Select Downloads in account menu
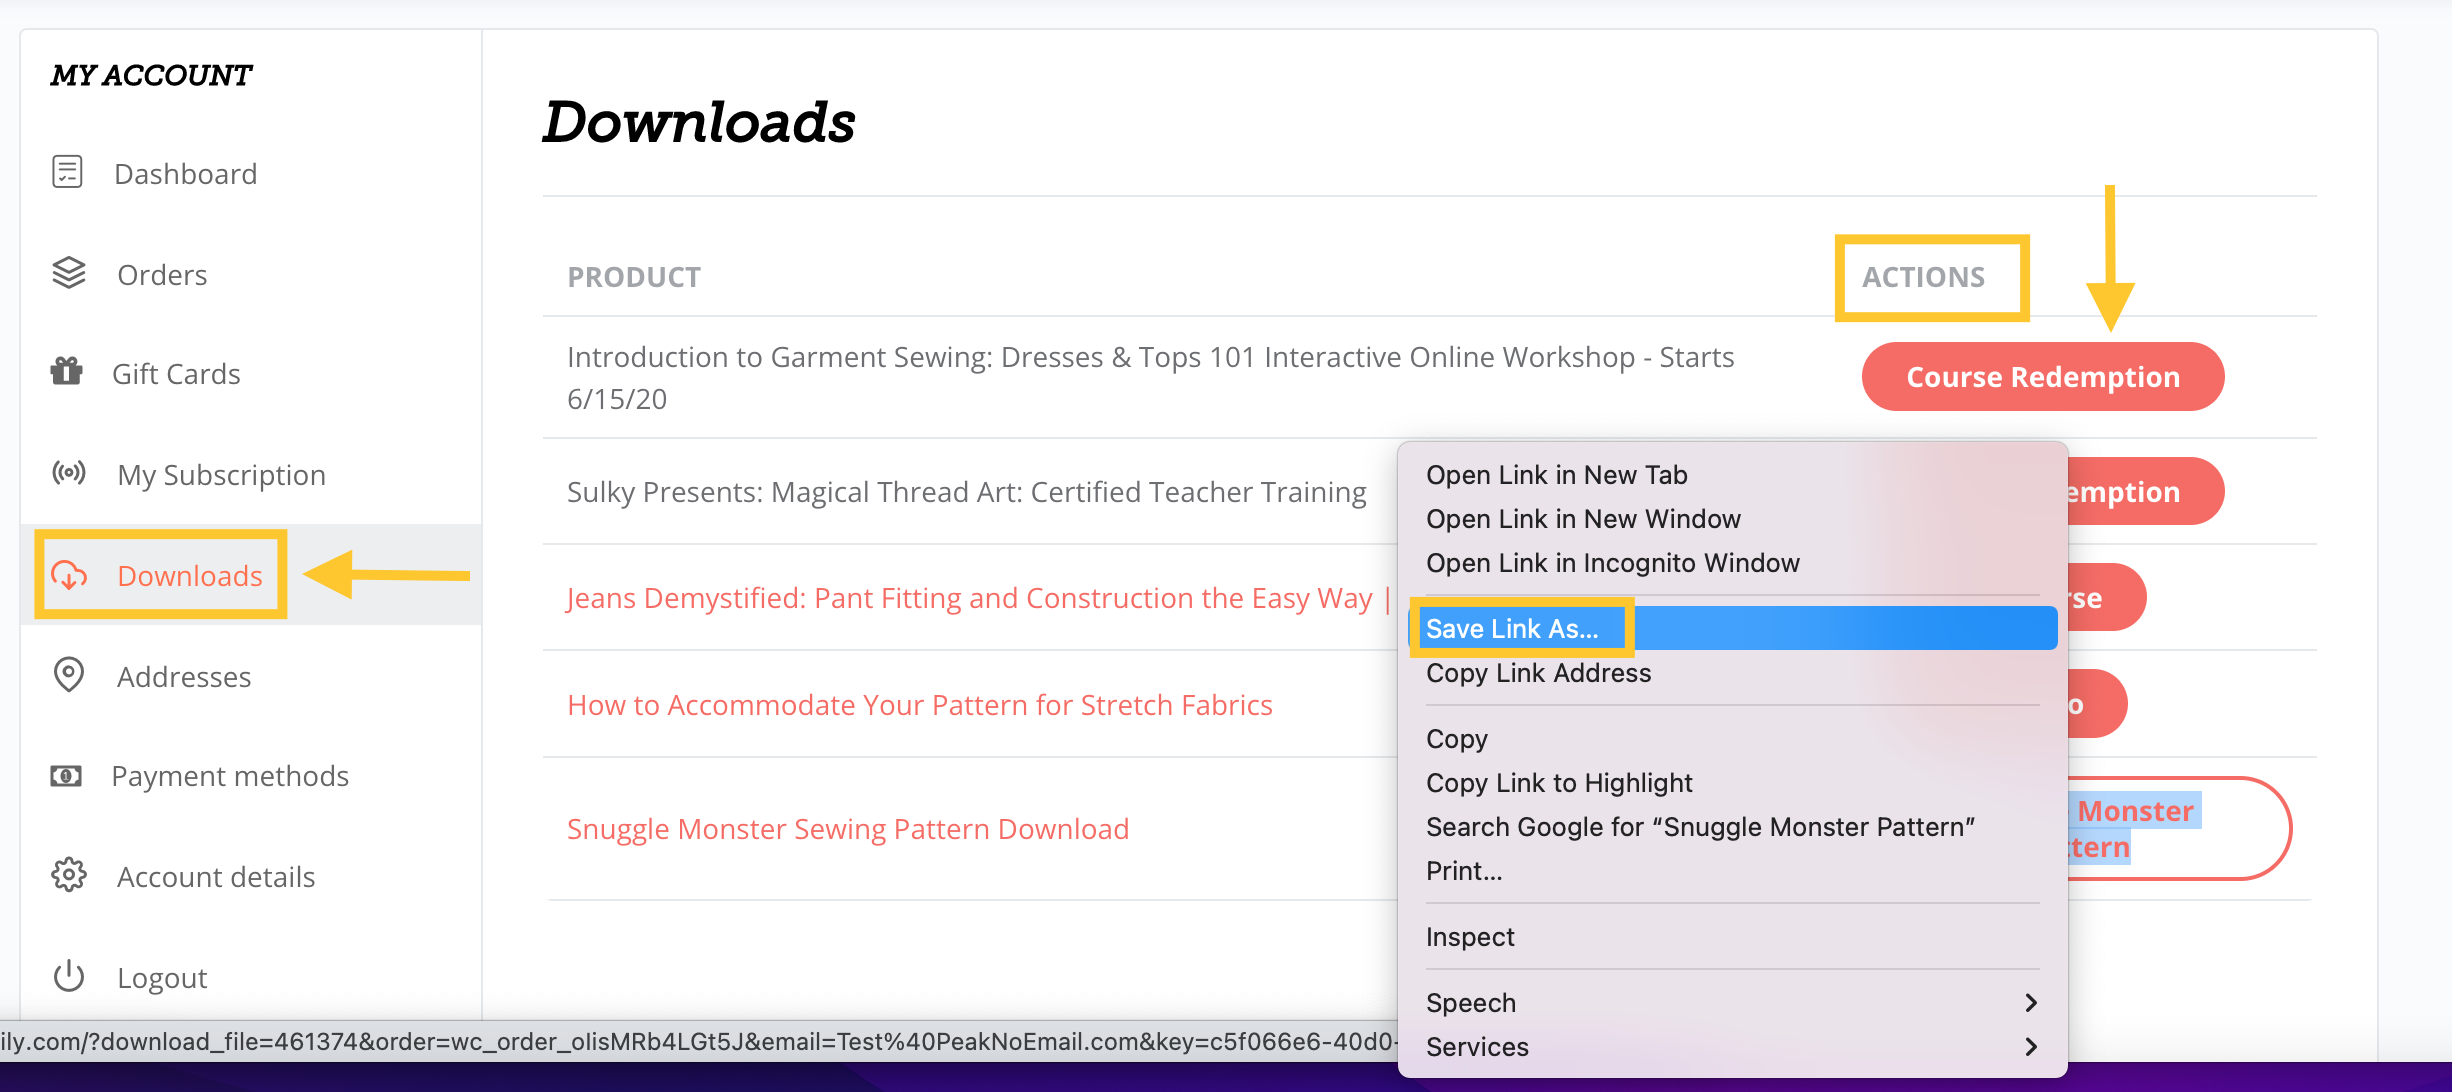 coord(190,576)
